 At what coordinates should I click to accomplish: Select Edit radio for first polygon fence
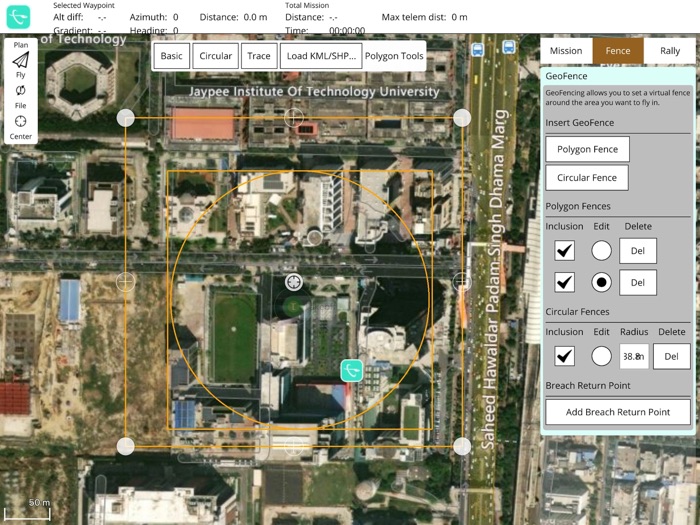tap(601, 250)
